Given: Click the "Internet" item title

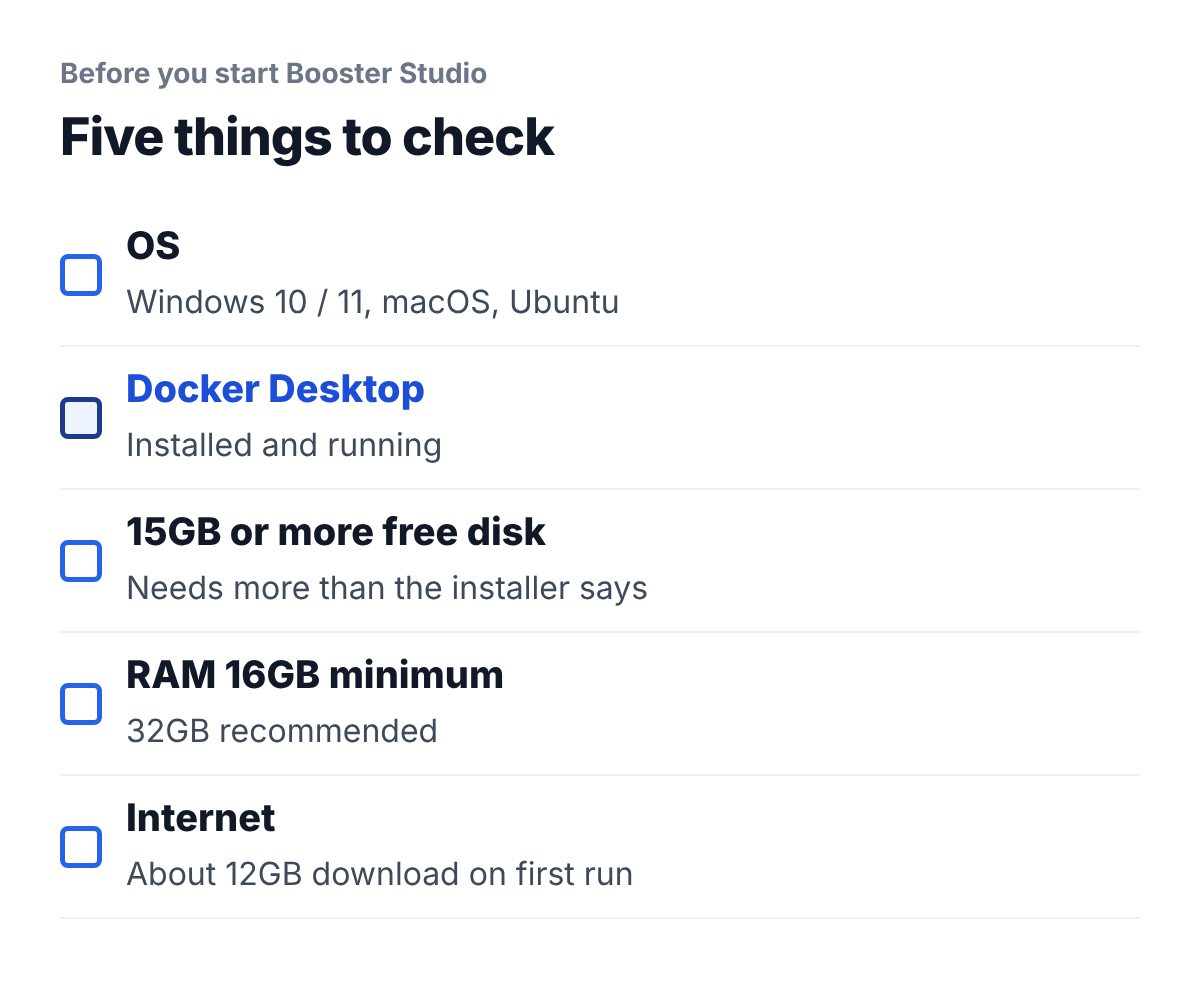Looking at the screenshot, I should pyautogui.click(x=201, y=818).
